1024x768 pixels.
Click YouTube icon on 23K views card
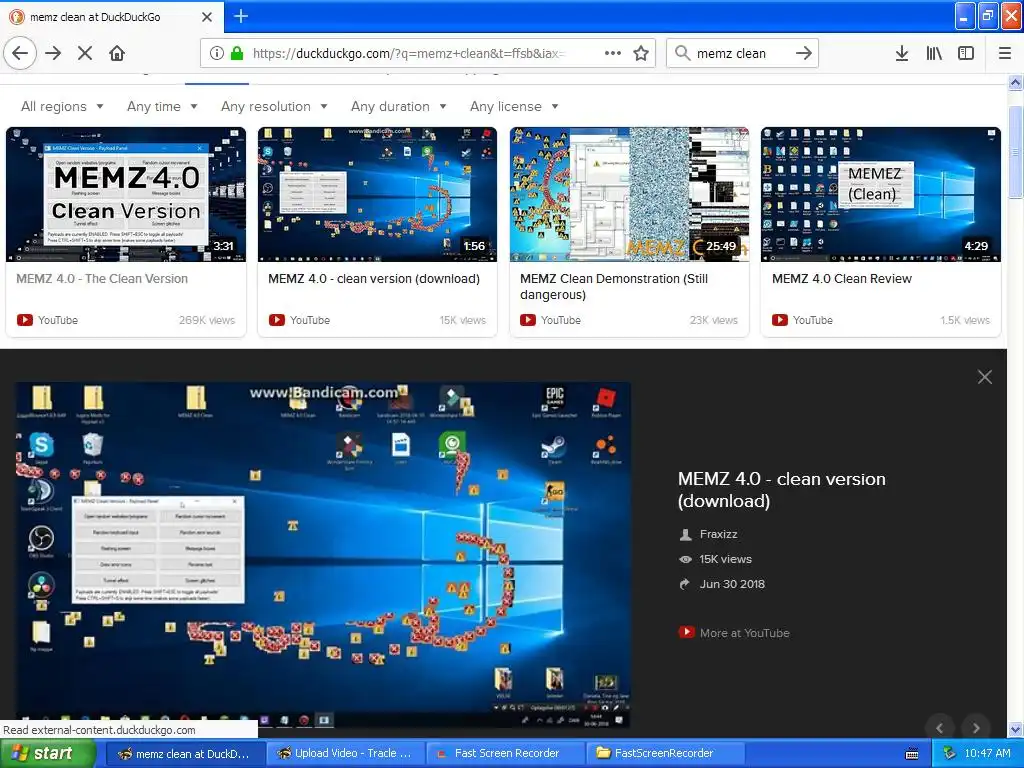tap(528, 320)
